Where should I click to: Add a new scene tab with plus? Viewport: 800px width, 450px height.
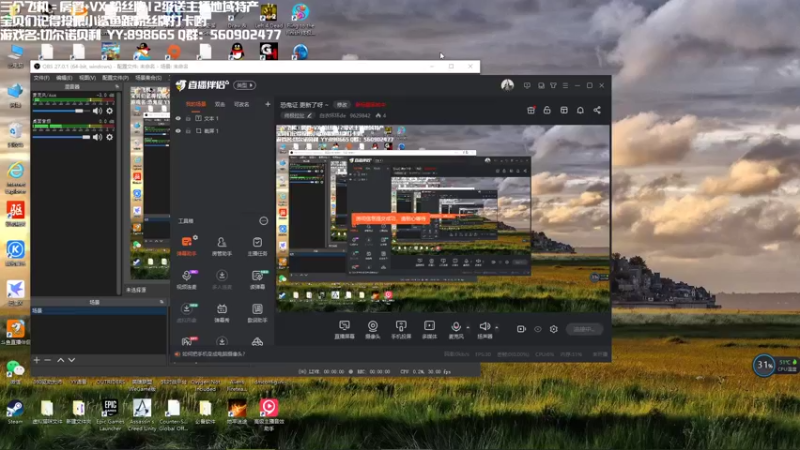(267, 104)
